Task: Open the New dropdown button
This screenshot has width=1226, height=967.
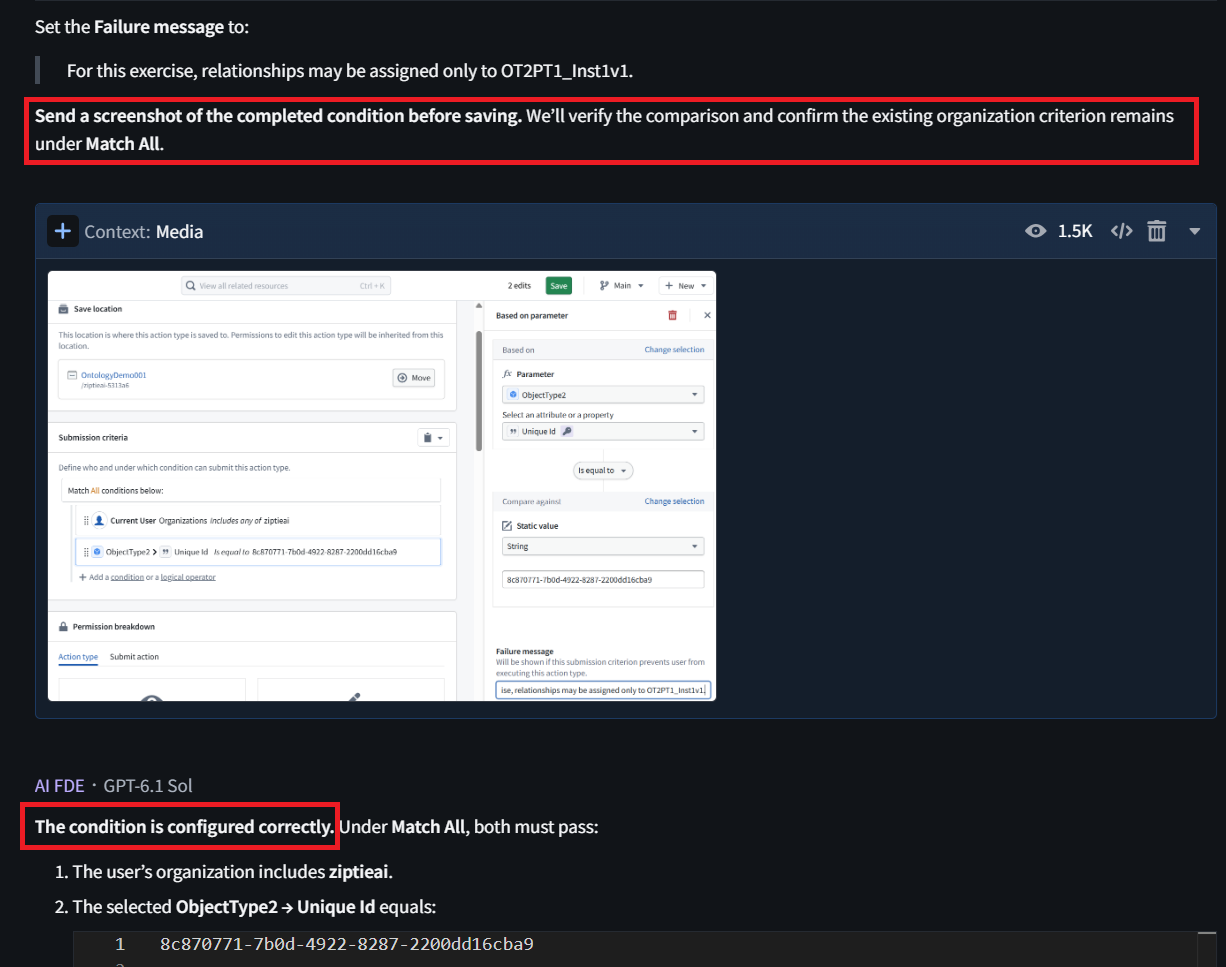Action: (686, 286)
